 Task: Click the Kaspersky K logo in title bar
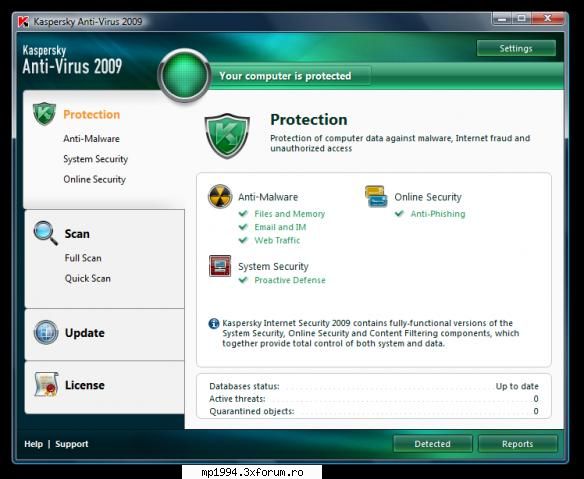coord(23,22)
